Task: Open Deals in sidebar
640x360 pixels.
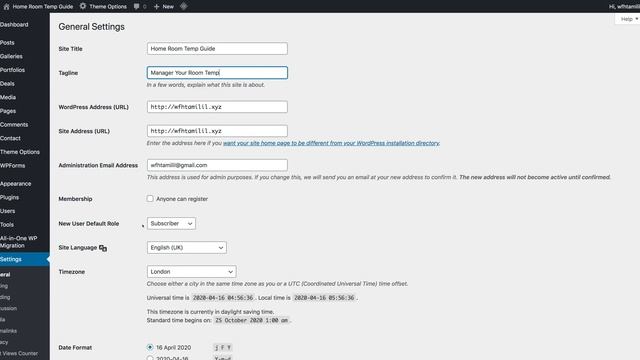Action: (7, 84)
